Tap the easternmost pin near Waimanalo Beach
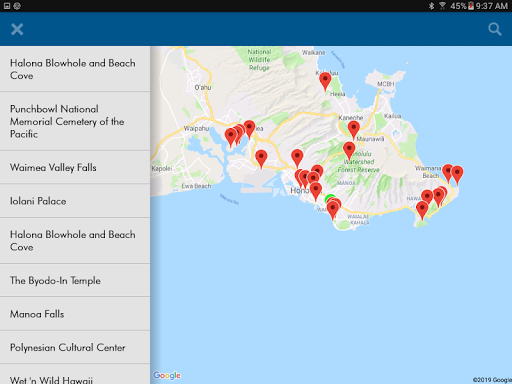Viewport: 512px width, 384px height. [x=457, y=175]
